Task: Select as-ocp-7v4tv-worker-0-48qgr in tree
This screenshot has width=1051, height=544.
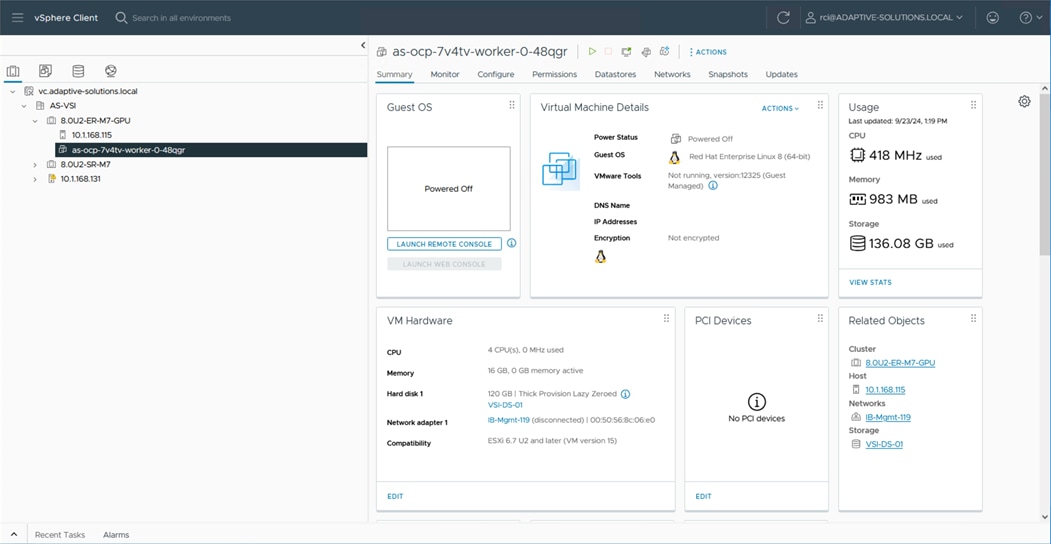Action: [128, 150]
